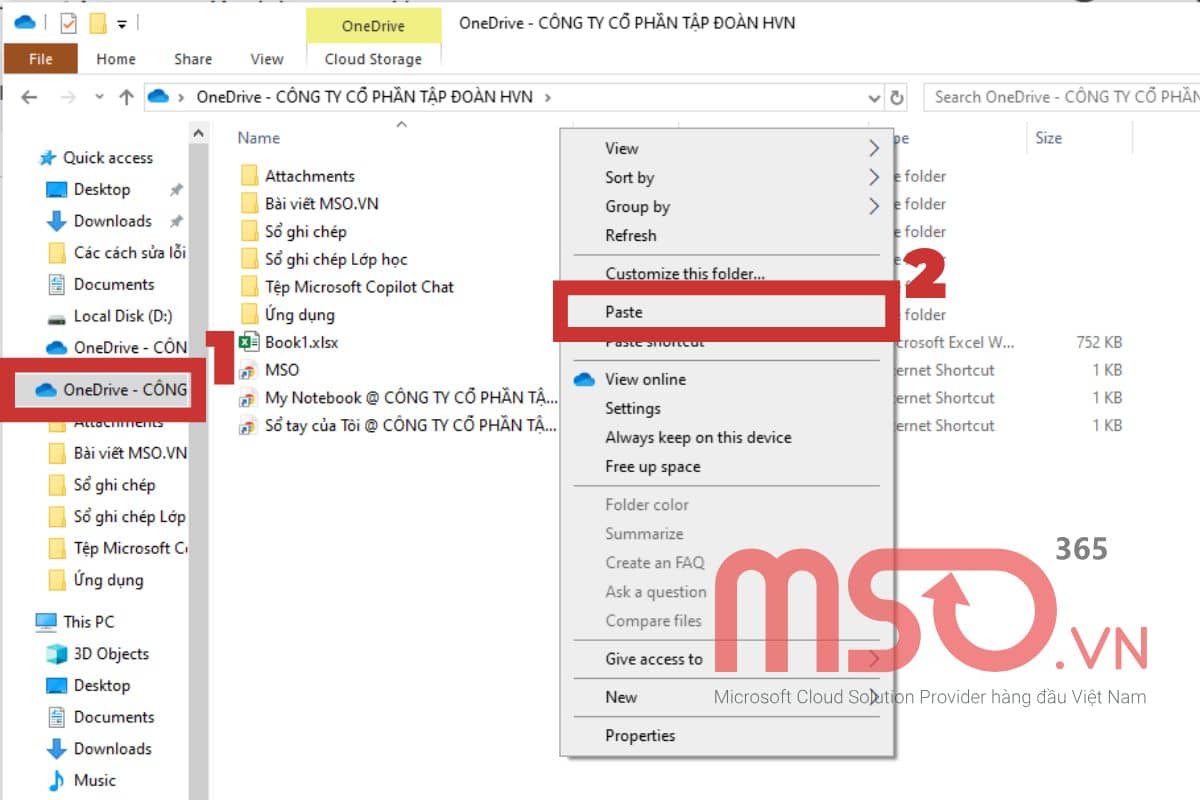This screenshot has width=1200, height=800.
Task: Select This PC in navigation pane
Action: 89,621
